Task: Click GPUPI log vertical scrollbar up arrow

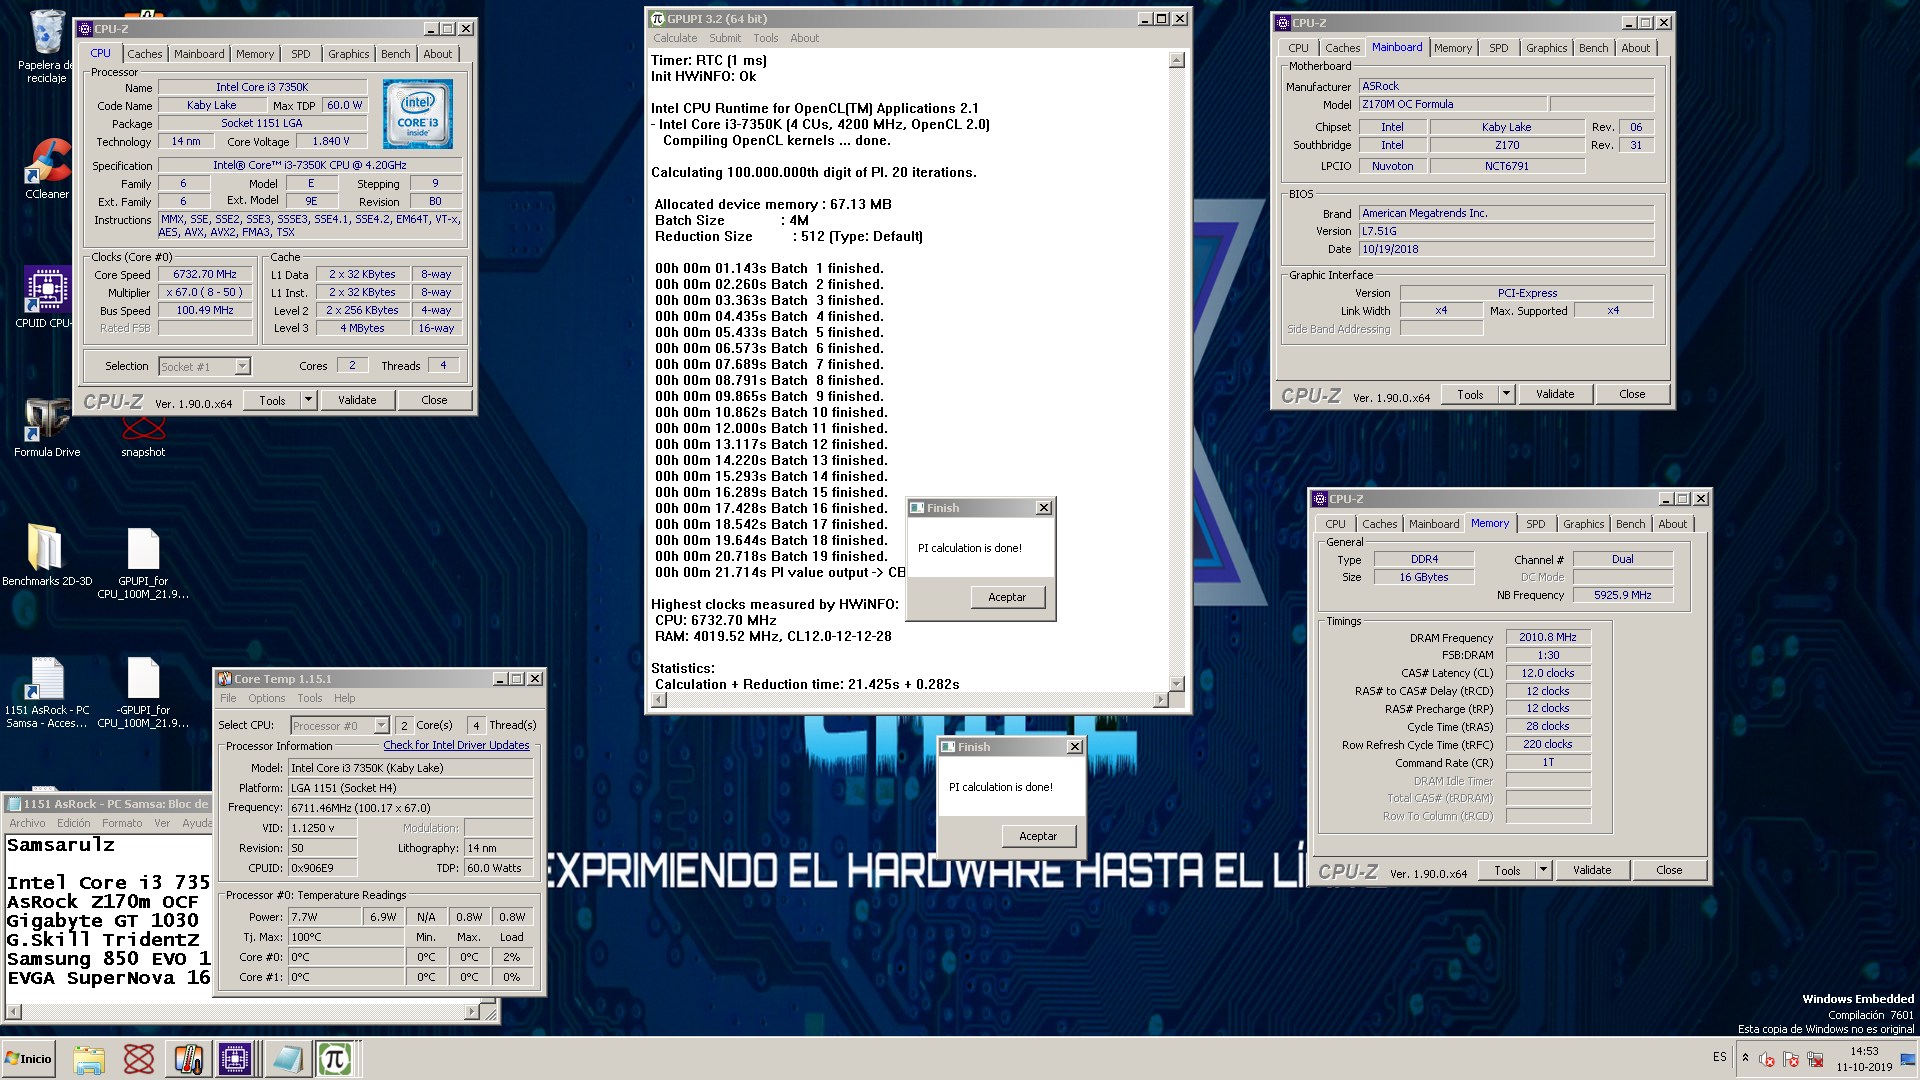Action: tap(1177, 60)
